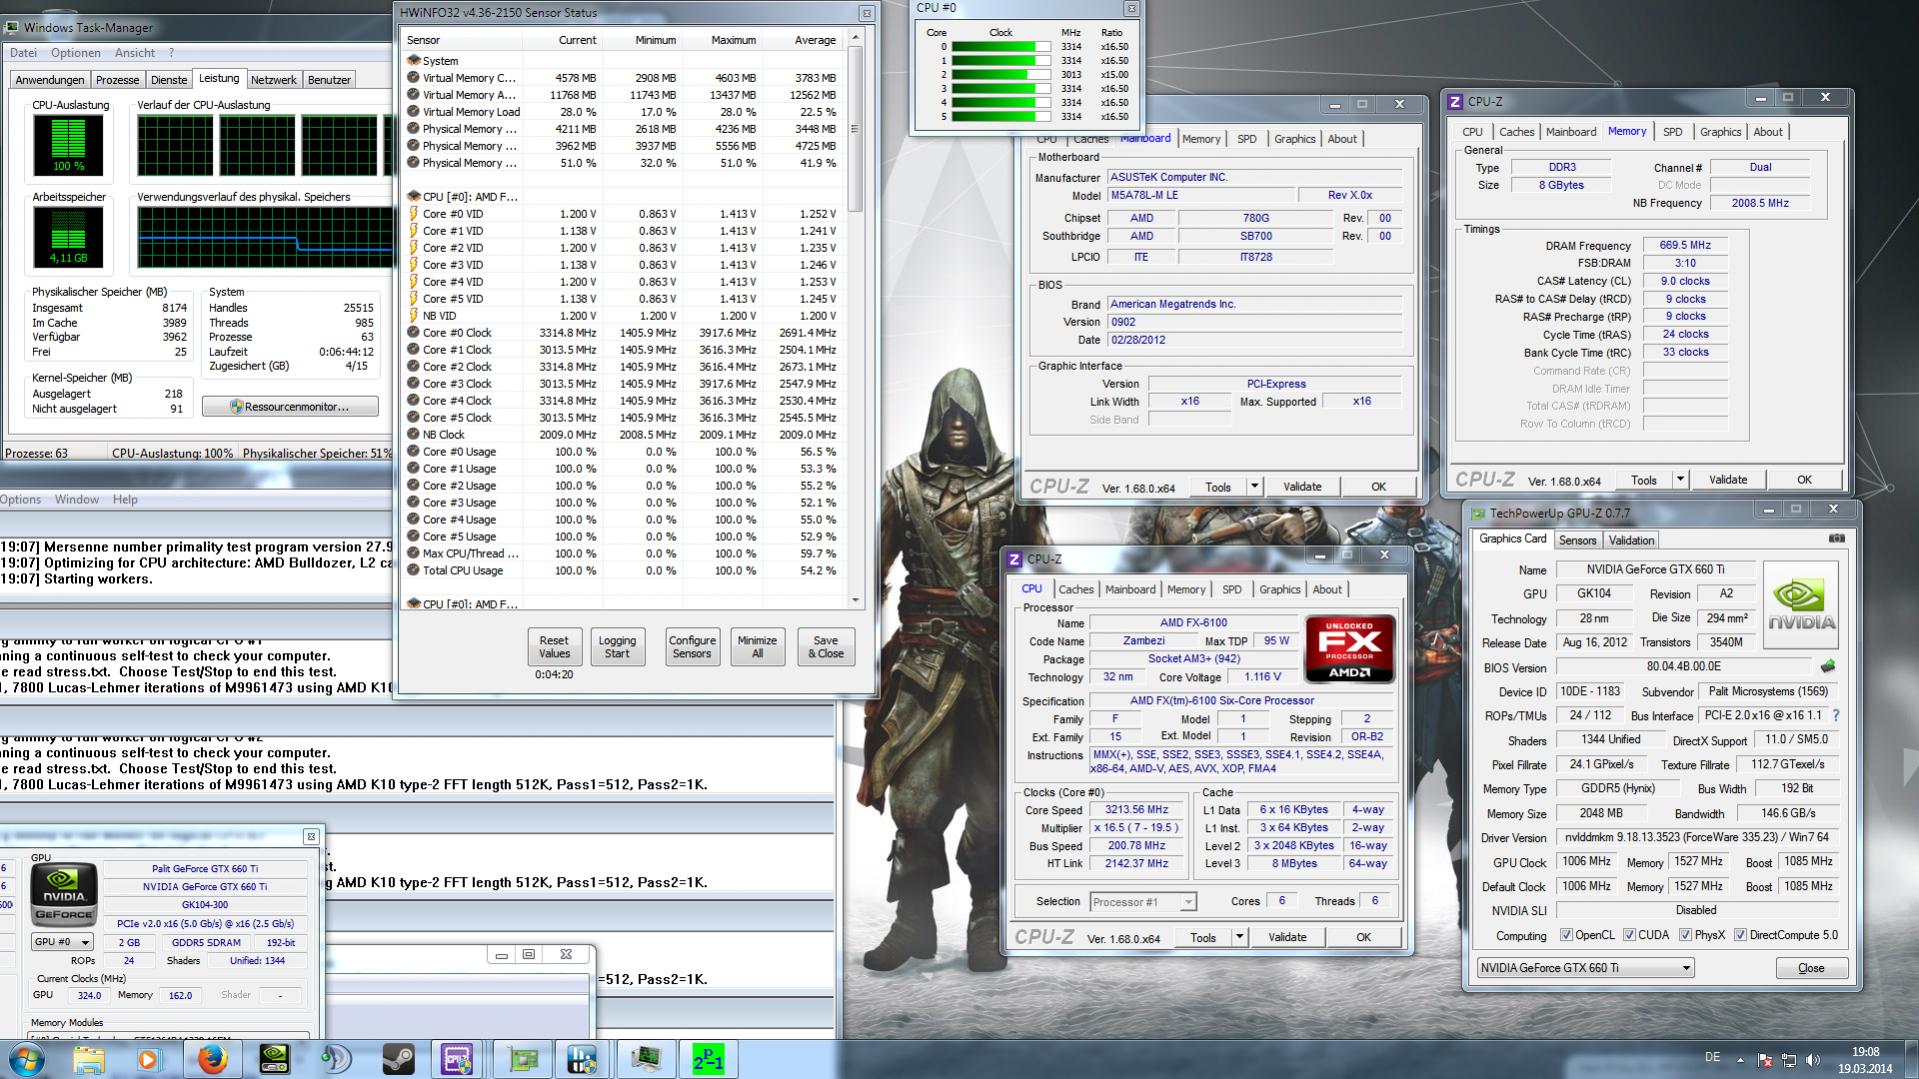Open the volume speaker icon in the tray
This screenshot has height=1079, width=1919.
1813,1060
